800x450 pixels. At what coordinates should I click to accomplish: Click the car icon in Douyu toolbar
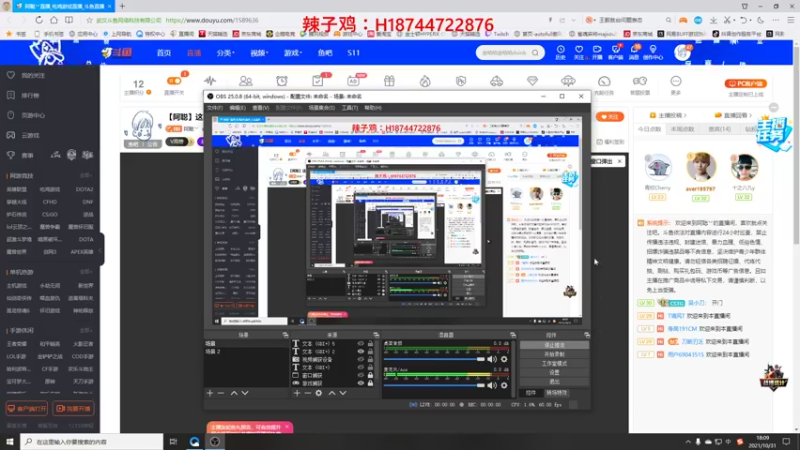click(x=496, y=81)
